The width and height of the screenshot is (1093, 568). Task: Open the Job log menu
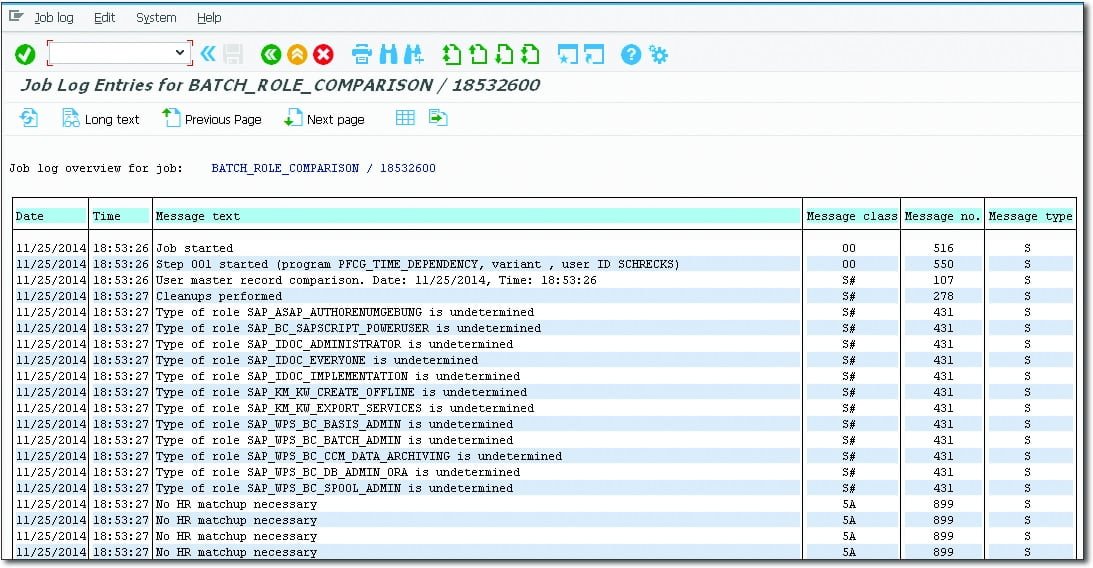[54, 17]
